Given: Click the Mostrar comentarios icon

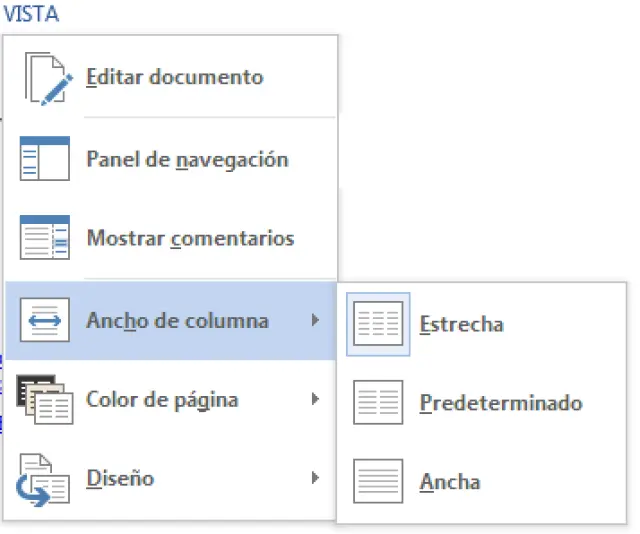Looking at the screenshot, I should point(45,238).
